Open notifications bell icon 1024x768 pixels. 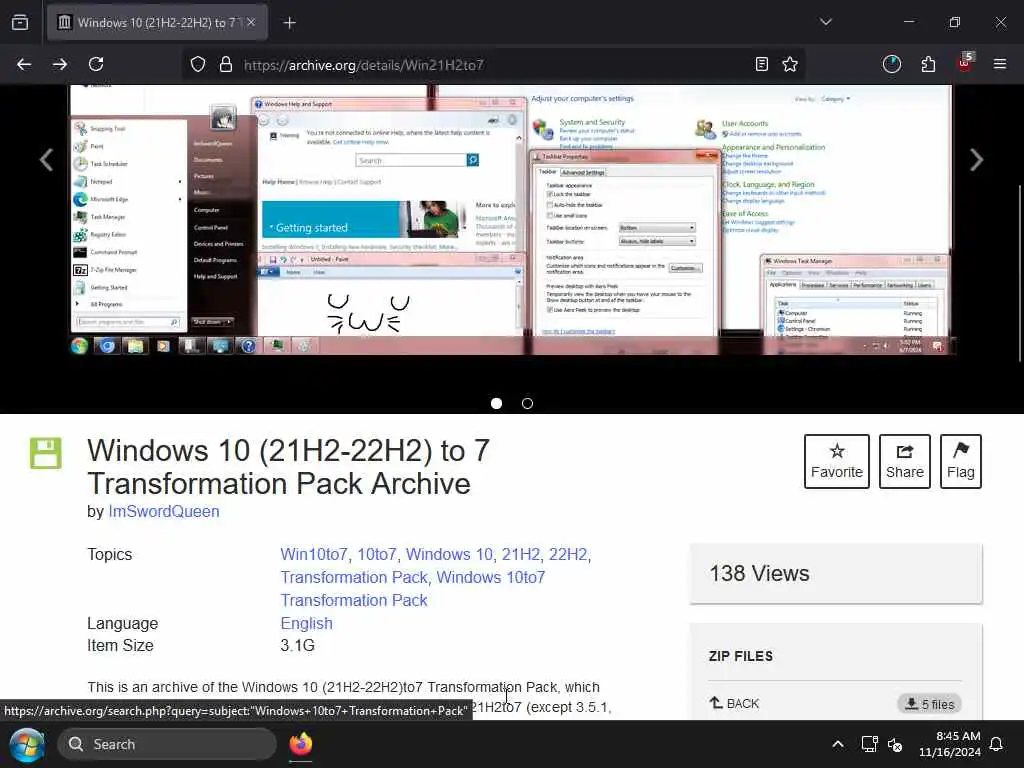(x=997, y=744)
